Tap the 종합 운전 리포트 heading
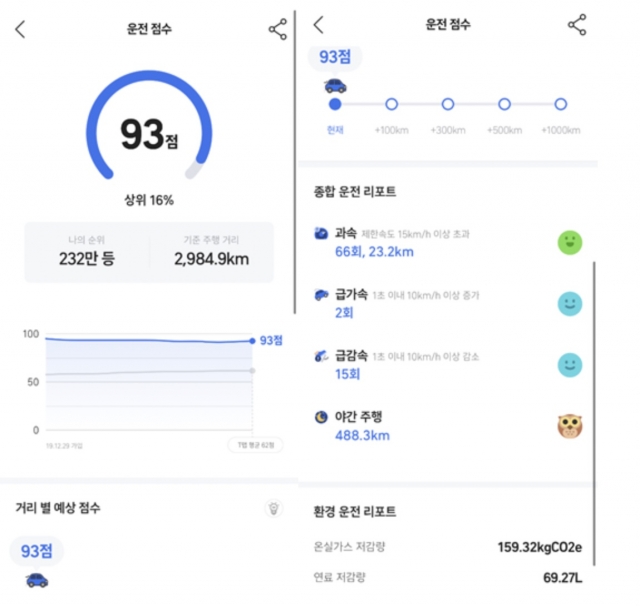This screenshot has width=640, height=606. 355,191
